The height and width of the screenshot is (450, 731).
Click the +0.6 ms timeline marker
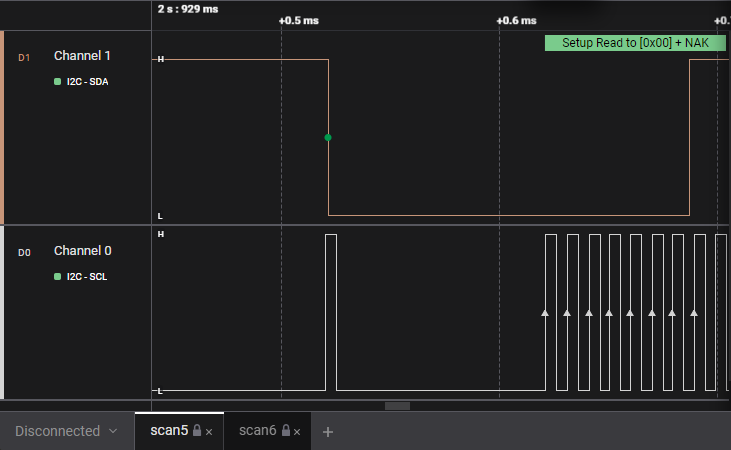[x=516, y=20]
